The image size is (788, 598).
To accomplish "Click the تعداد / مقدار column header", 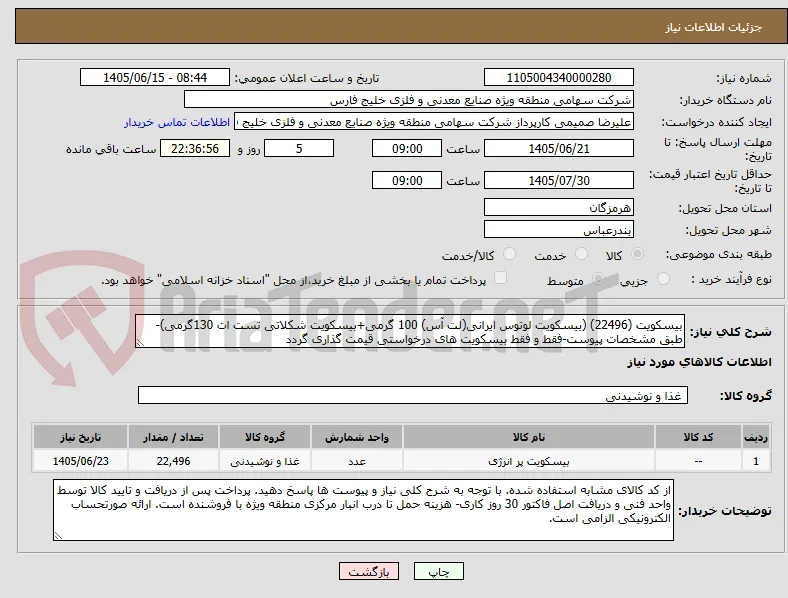I will point(173,437).
